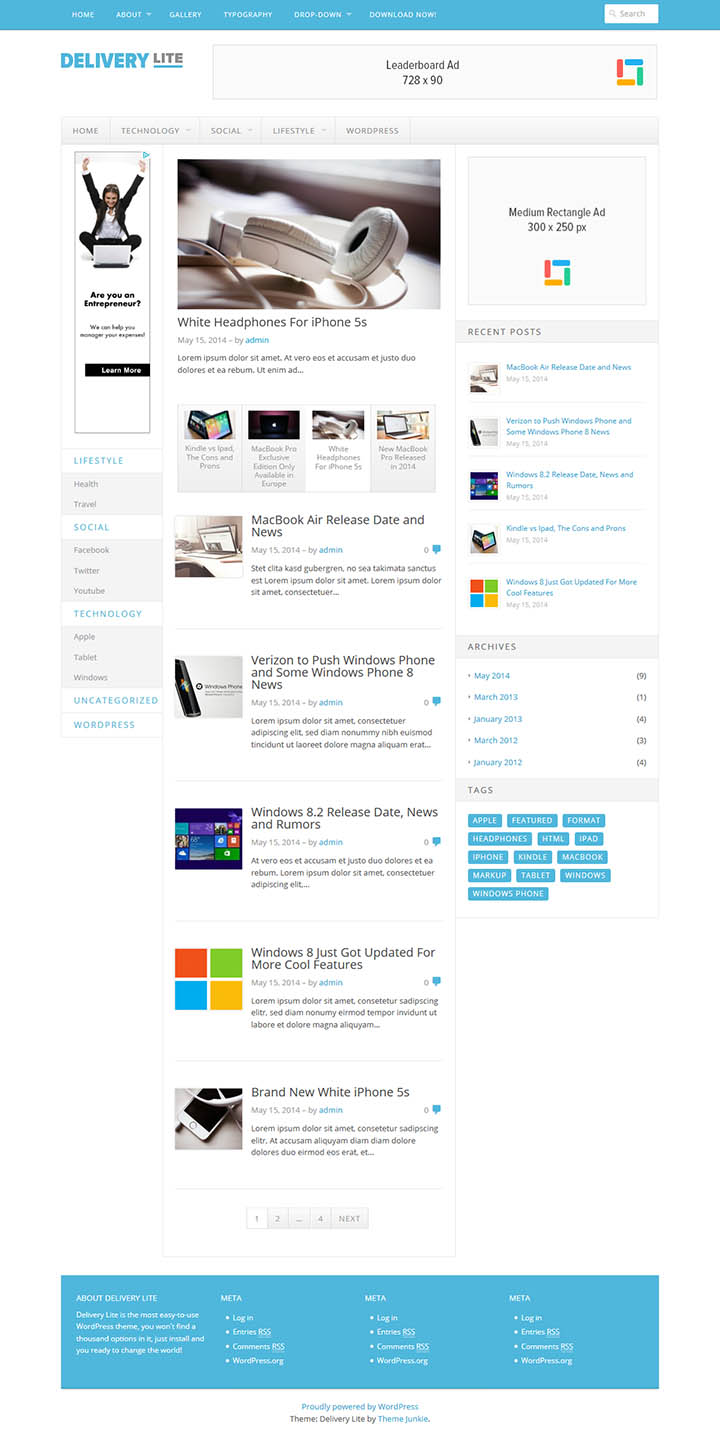The width and height of the screenshot is (720, 1443).
Task: Open White Headphones For iPhone 5s title
Action: [272, 322]
